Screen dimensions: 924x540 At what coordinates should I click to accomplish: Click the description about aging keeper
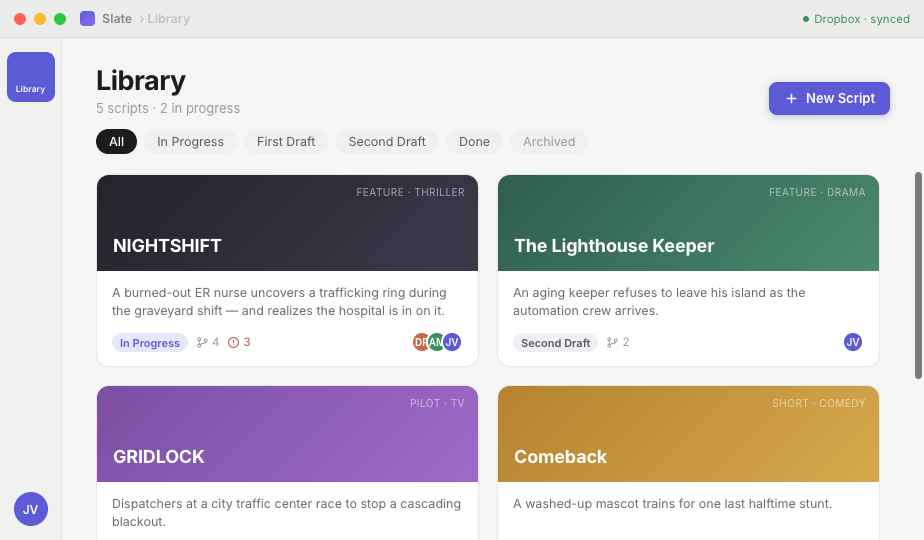coord(659,301)
